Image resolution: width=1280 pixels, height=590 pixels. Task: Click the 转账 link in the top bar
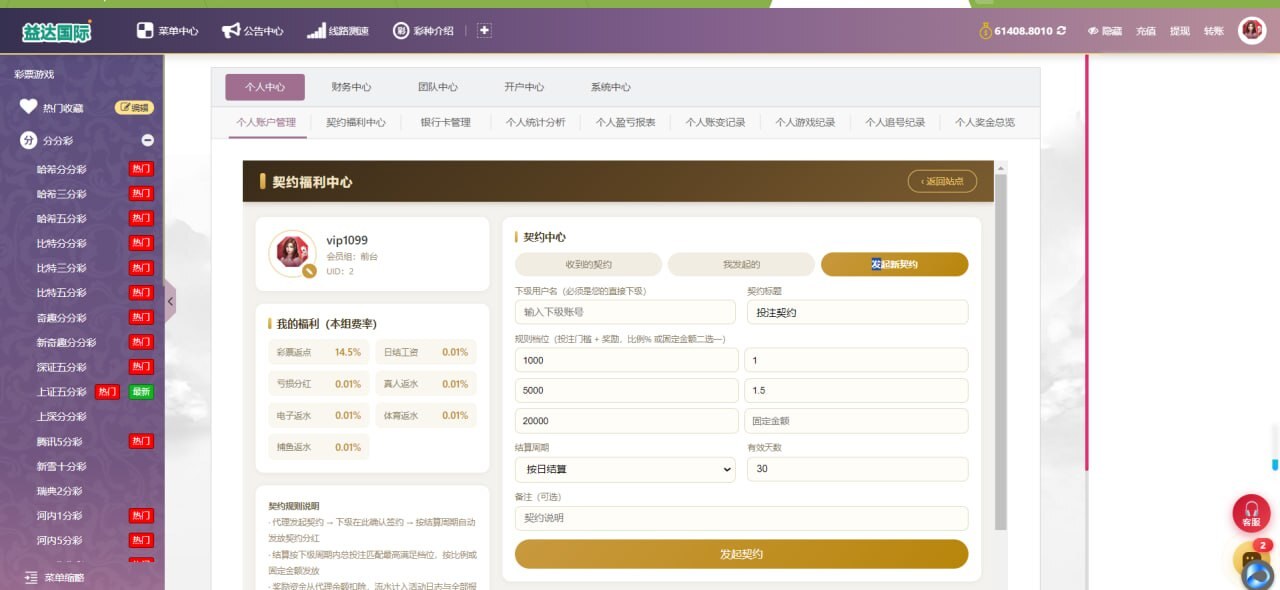click(1214, 31)
